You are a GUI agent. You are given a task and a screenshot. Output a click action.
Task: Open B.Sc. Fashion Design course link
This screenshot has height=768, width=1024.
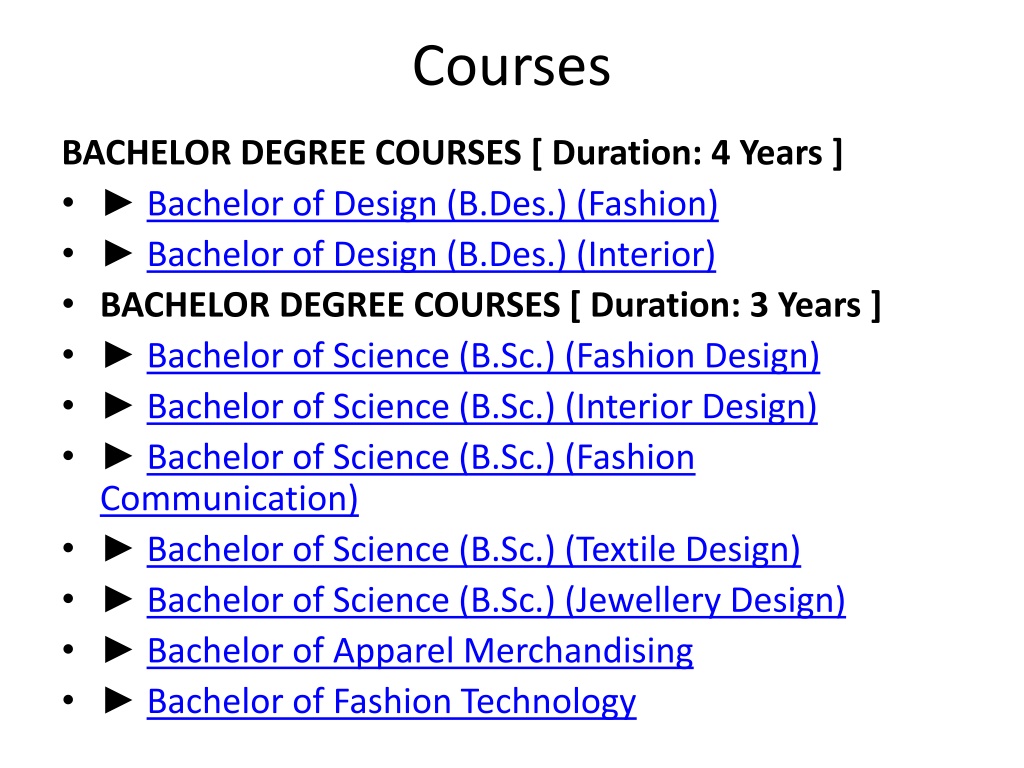pos(483,357)
